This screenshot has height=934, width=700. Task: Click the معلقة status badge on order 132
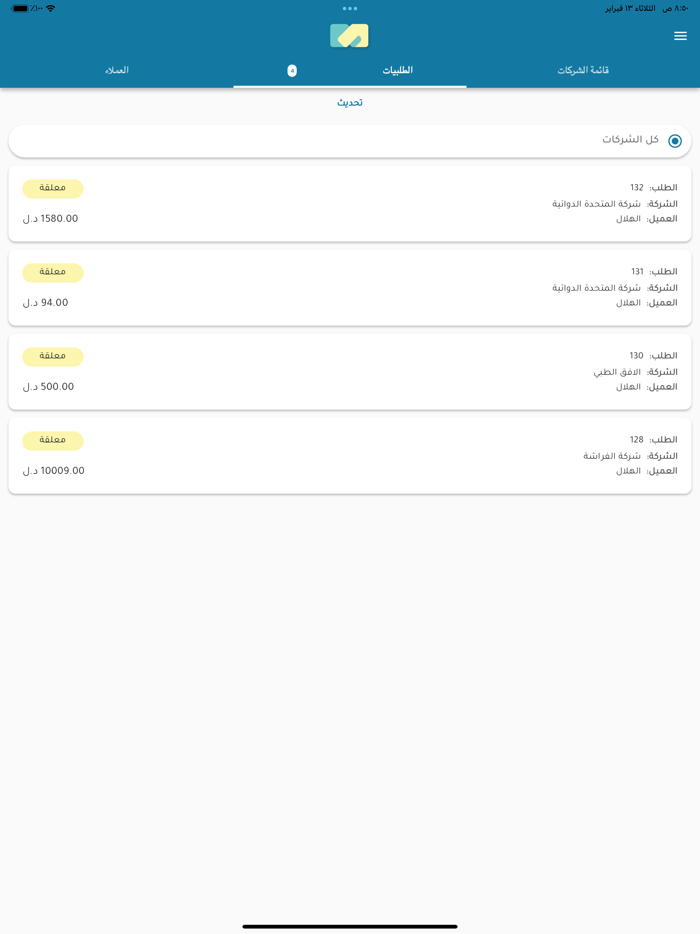tap(52, 189)
